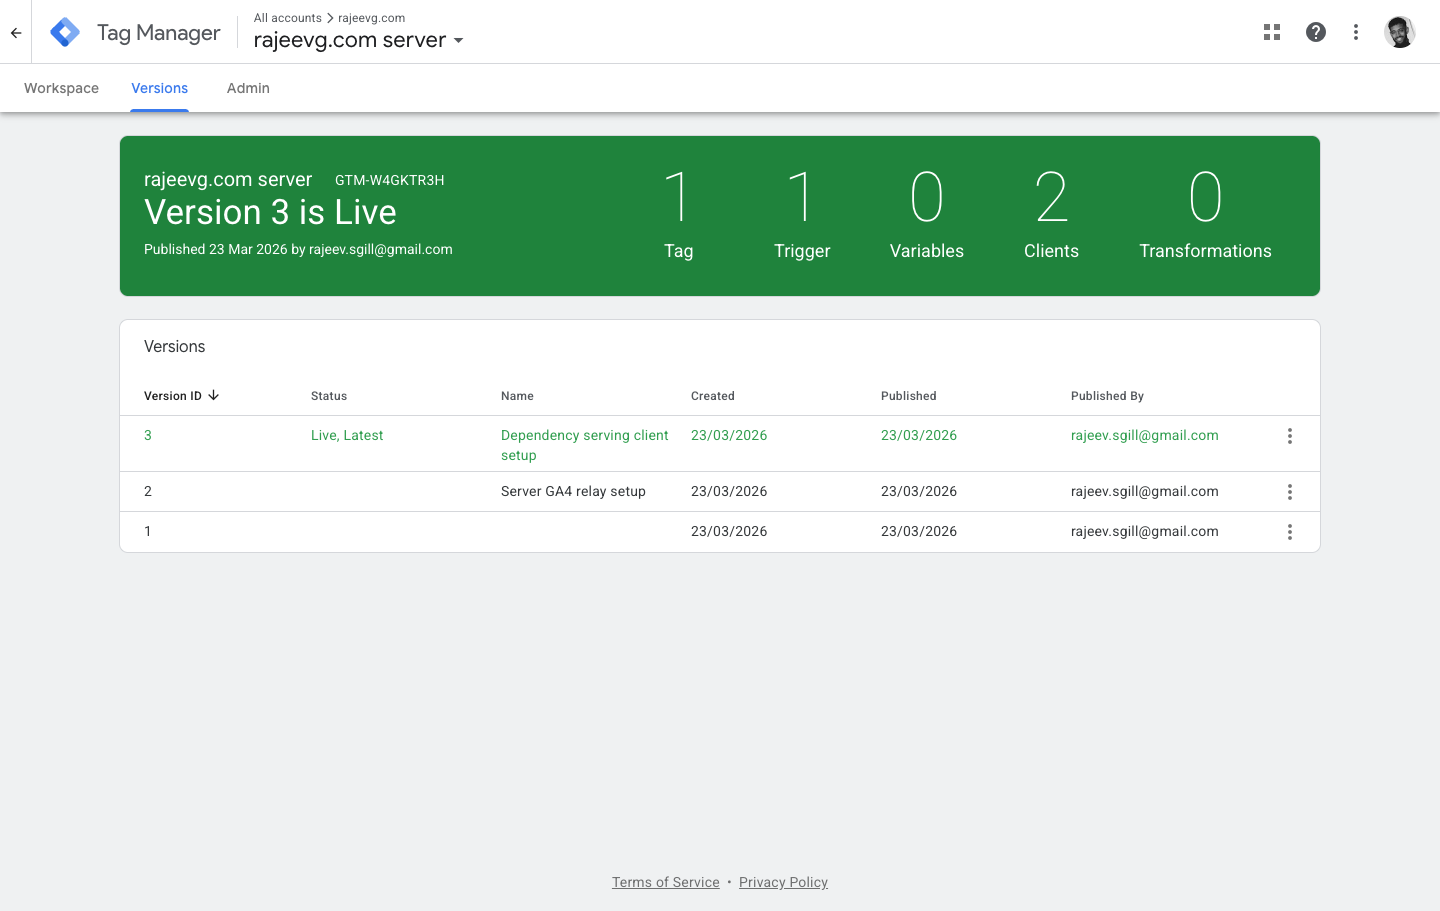This screenshot has width=1440, height=911.
Task: Click the Tag Manager diamond logo
Action: tap(64, 31)
